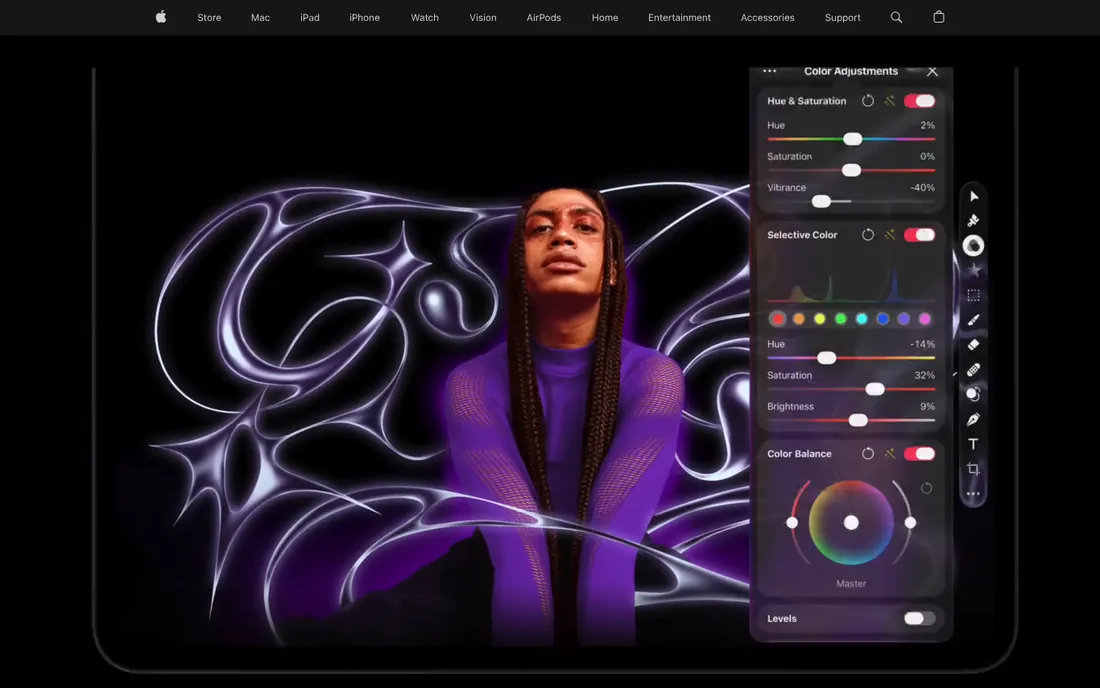The height and width of the screenshot is (688, 1100).
Task: Select the Paint brush tool
Action: (x=974, y=320)
